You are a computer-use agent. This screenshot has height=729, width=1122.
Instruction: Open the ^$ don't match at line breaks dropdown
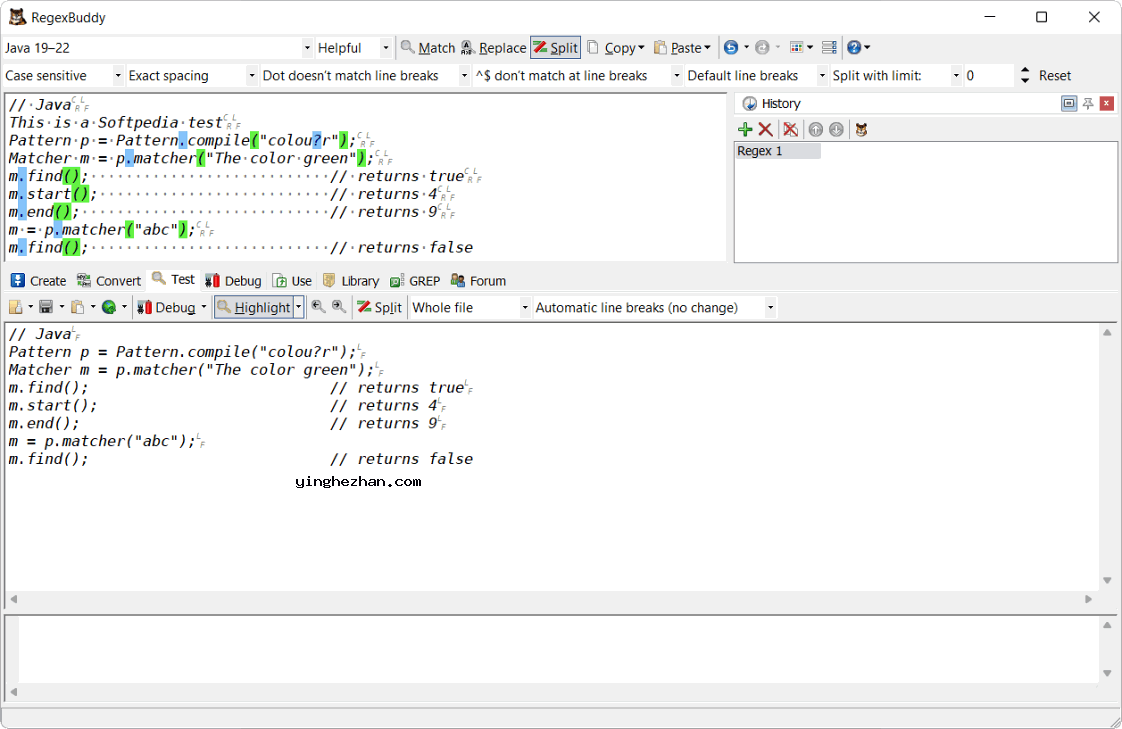point(676,76)
